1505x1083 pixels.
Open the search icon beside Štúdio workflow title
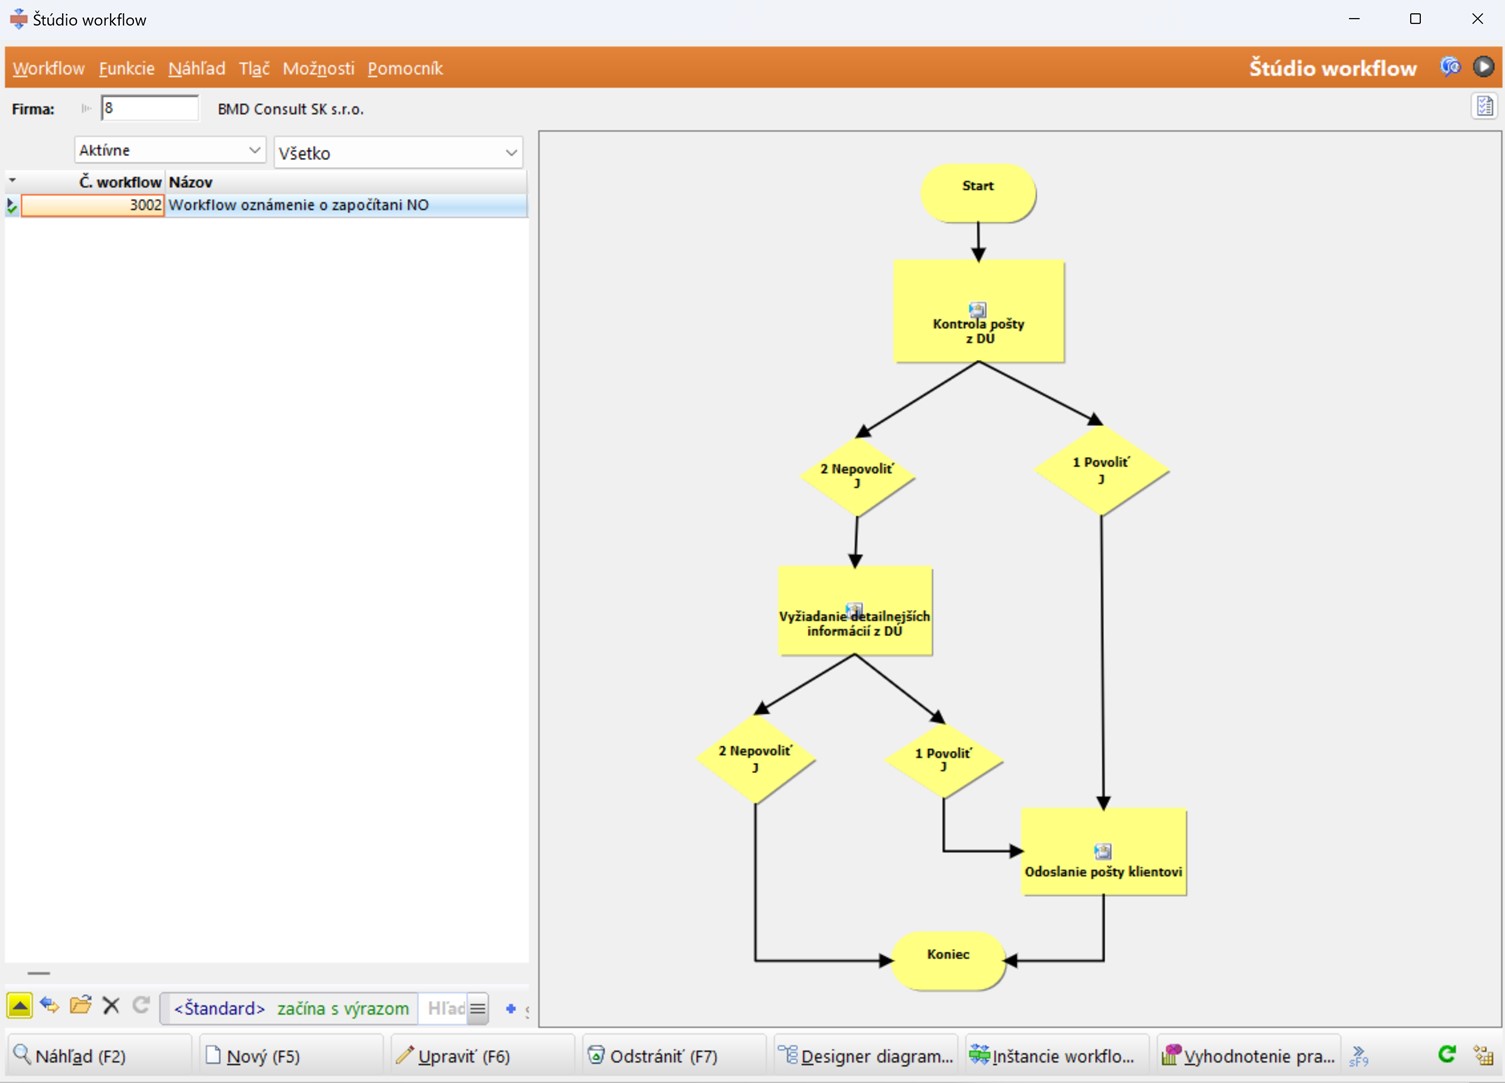pos(1449,66)
